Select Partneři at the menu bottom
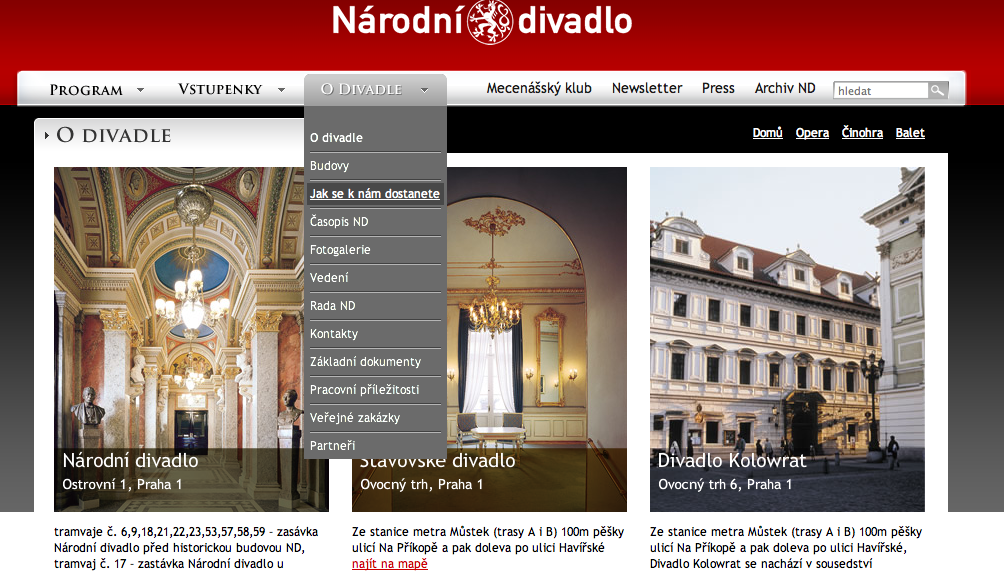Screen dimensions: 1004x574 pos(332,446)
